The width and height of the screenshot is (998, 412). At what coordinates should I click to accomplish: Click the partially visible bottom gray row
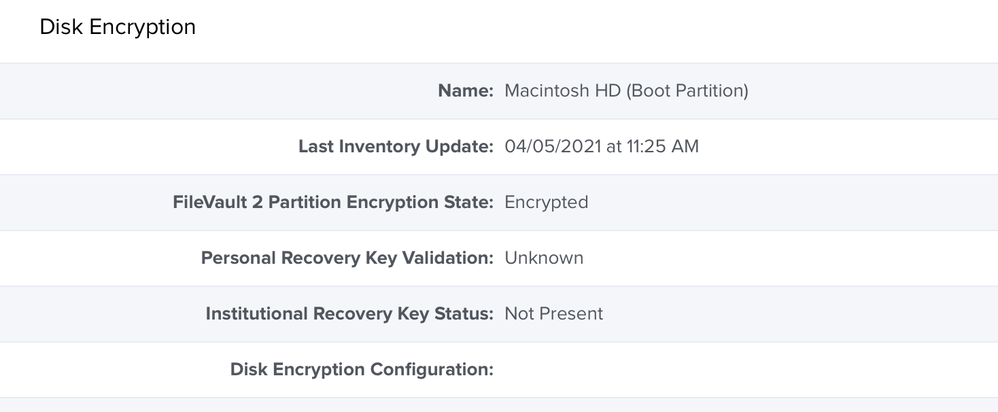(x=499, y=405)
